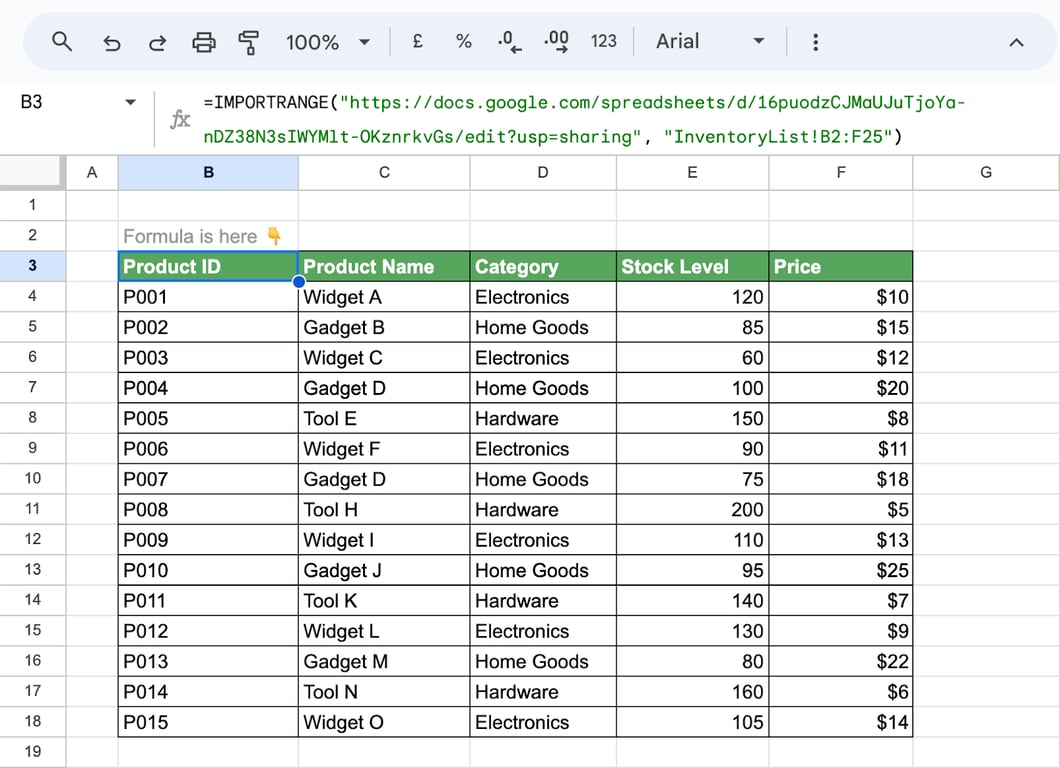Screen dimensions: 1060x768
Task: Select the whole sheet via the corner box
Action: click(32, 172)
